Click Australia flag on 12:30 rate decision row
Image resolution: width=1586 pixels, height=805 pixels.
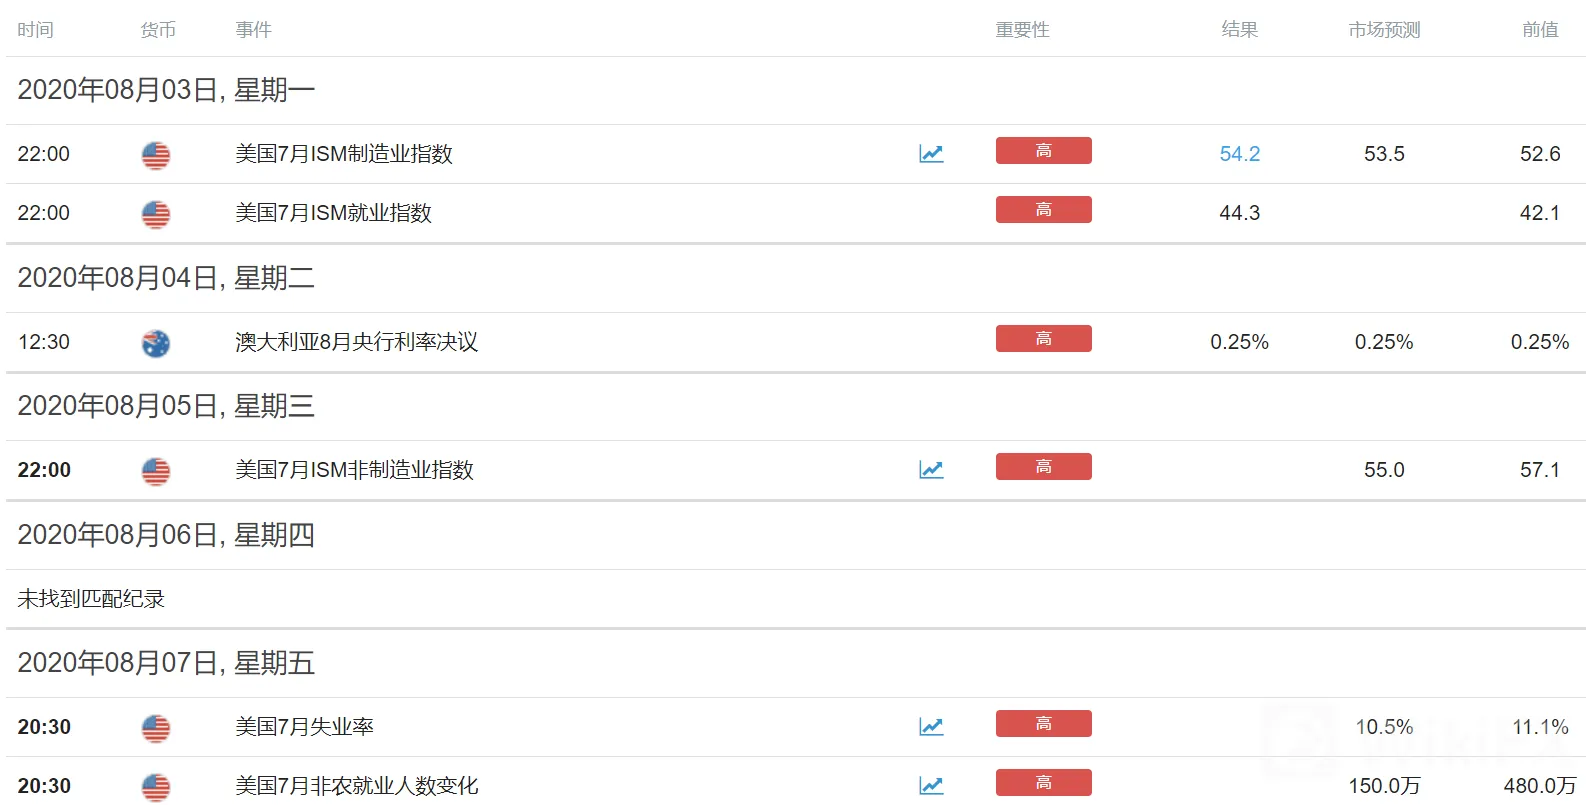coord(156,343)
